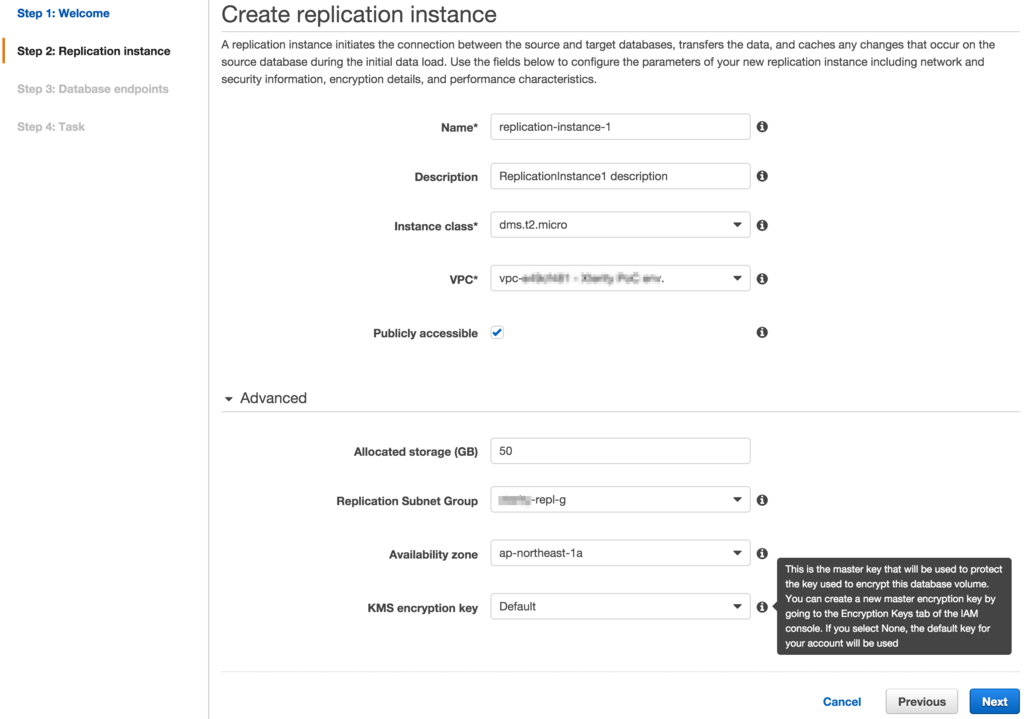Uncheck the Publicly accessible checkbox
The height and width of the screenshot is (719, 1024).
pyautogui.click(x=497, y=332)
